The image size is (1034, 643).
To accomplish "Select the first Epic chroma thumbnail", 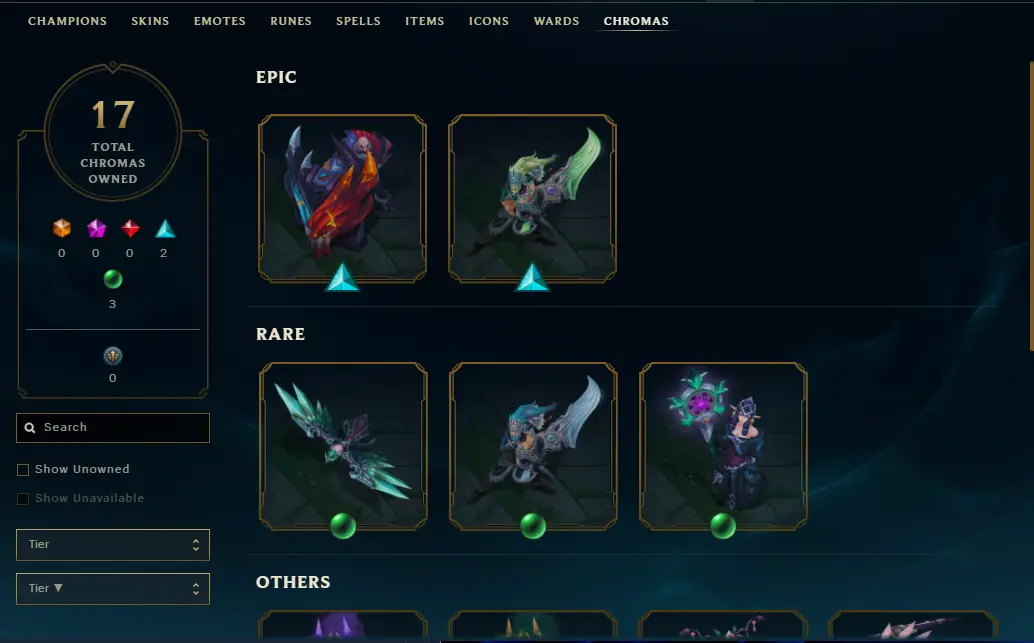I will [x=342, y=199].
